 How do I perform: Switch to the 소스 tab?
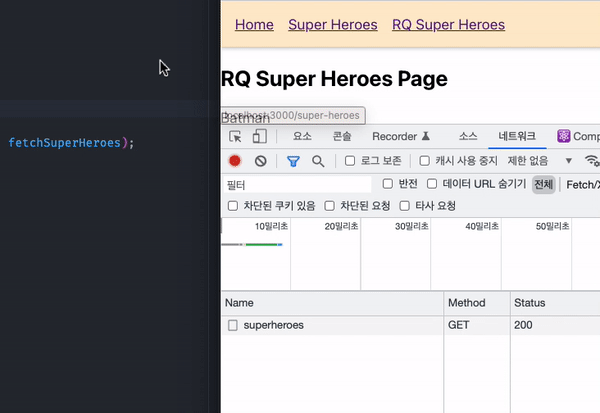coord(468,136)
